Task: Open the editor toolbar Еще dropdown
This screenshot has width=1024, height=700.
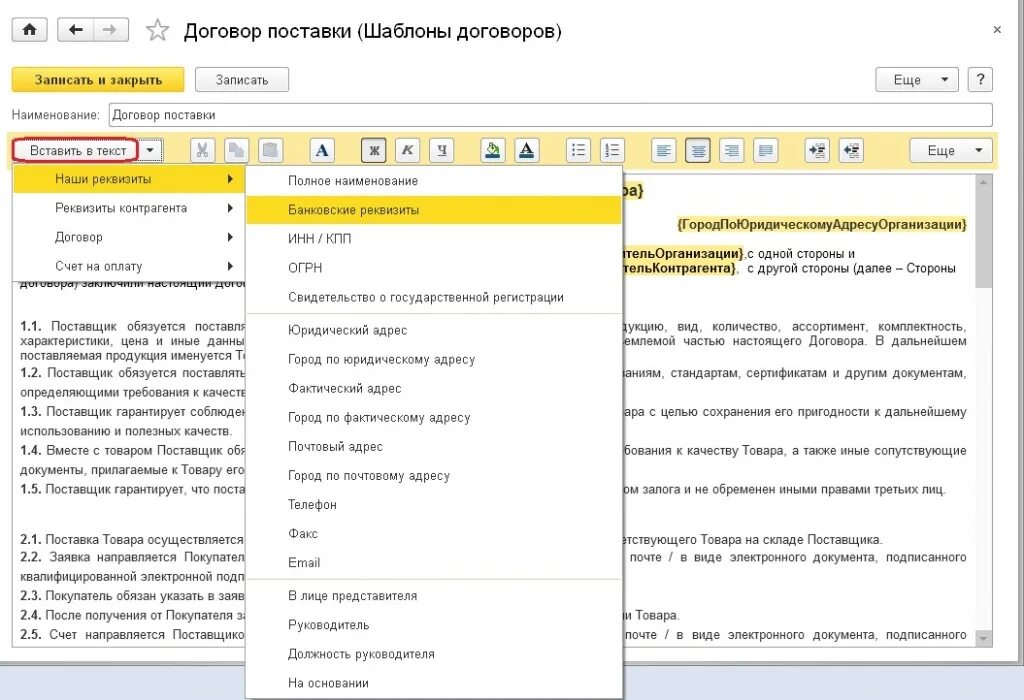Action: pos(951,151)
